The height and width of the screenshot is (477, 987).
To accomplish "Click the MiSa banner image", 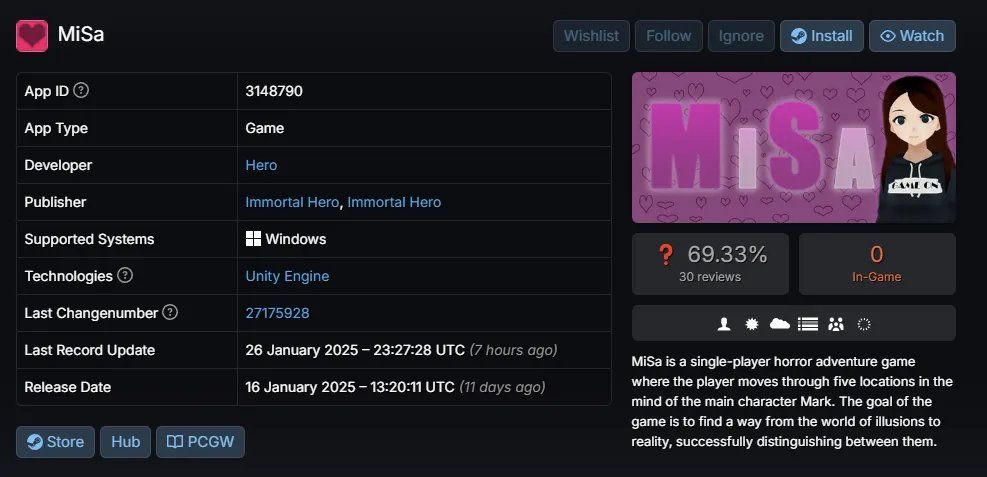I will coord(794,147).
